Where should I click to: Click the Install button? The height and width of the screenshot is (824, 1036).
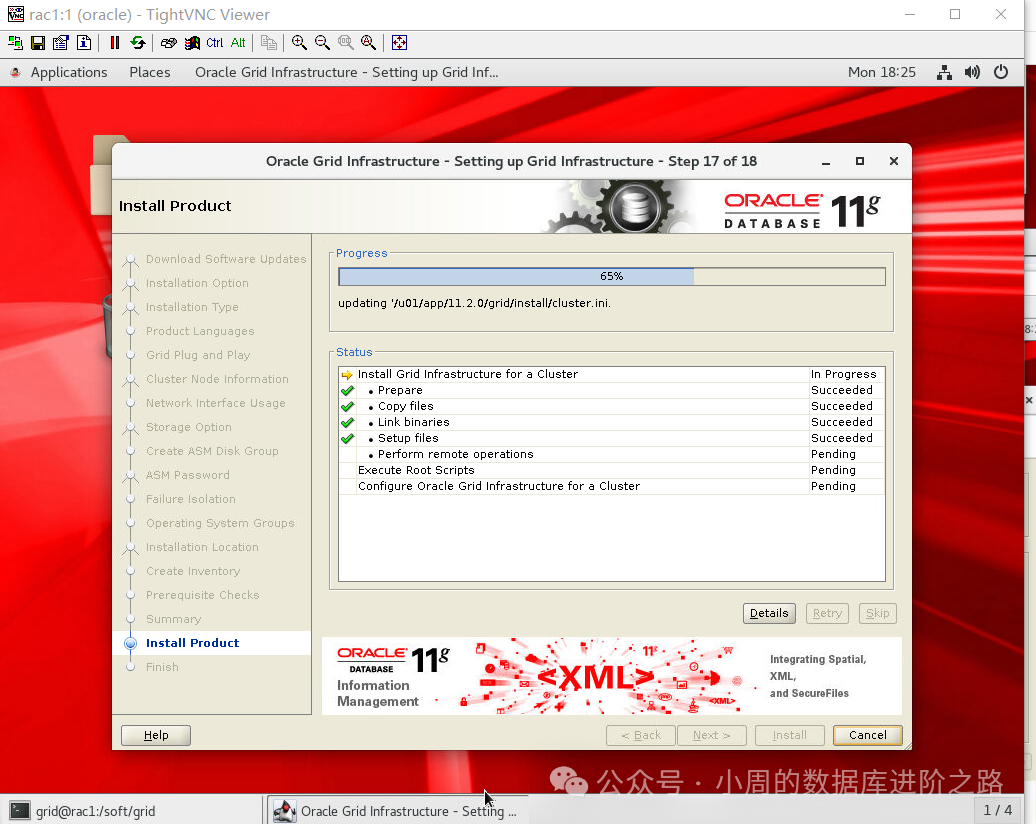790,735
